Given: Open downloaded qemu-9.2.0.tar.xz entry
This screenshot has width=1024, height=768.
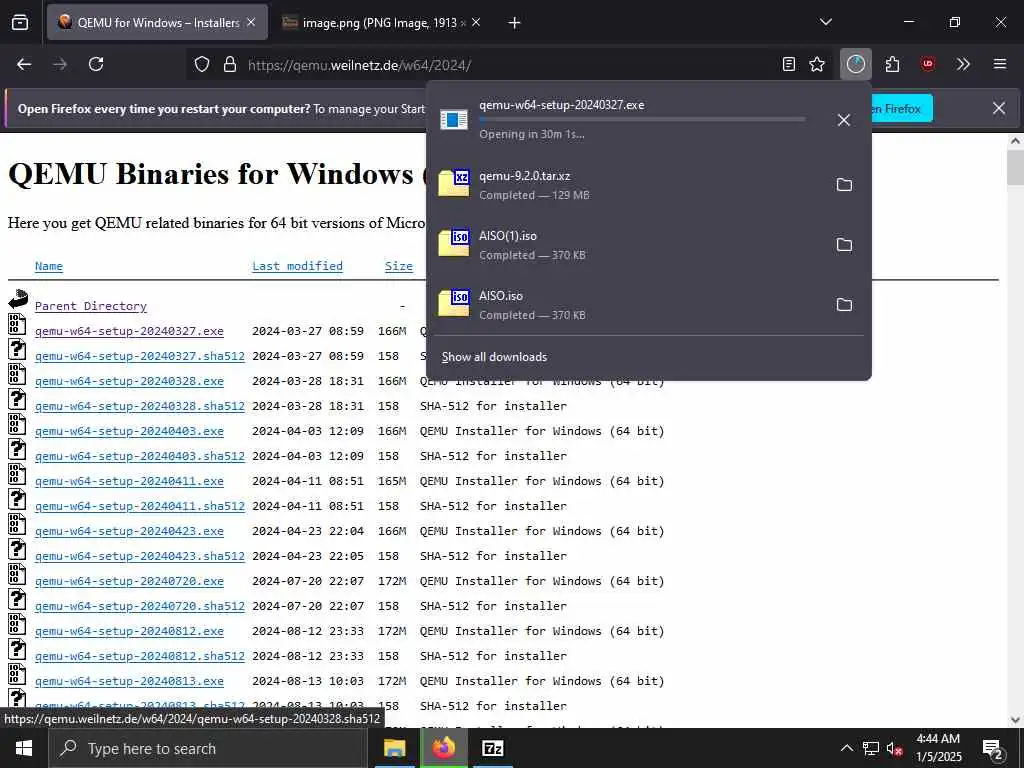Looking at the screenshot, I should pyautogui.click(x=629, y=185).
